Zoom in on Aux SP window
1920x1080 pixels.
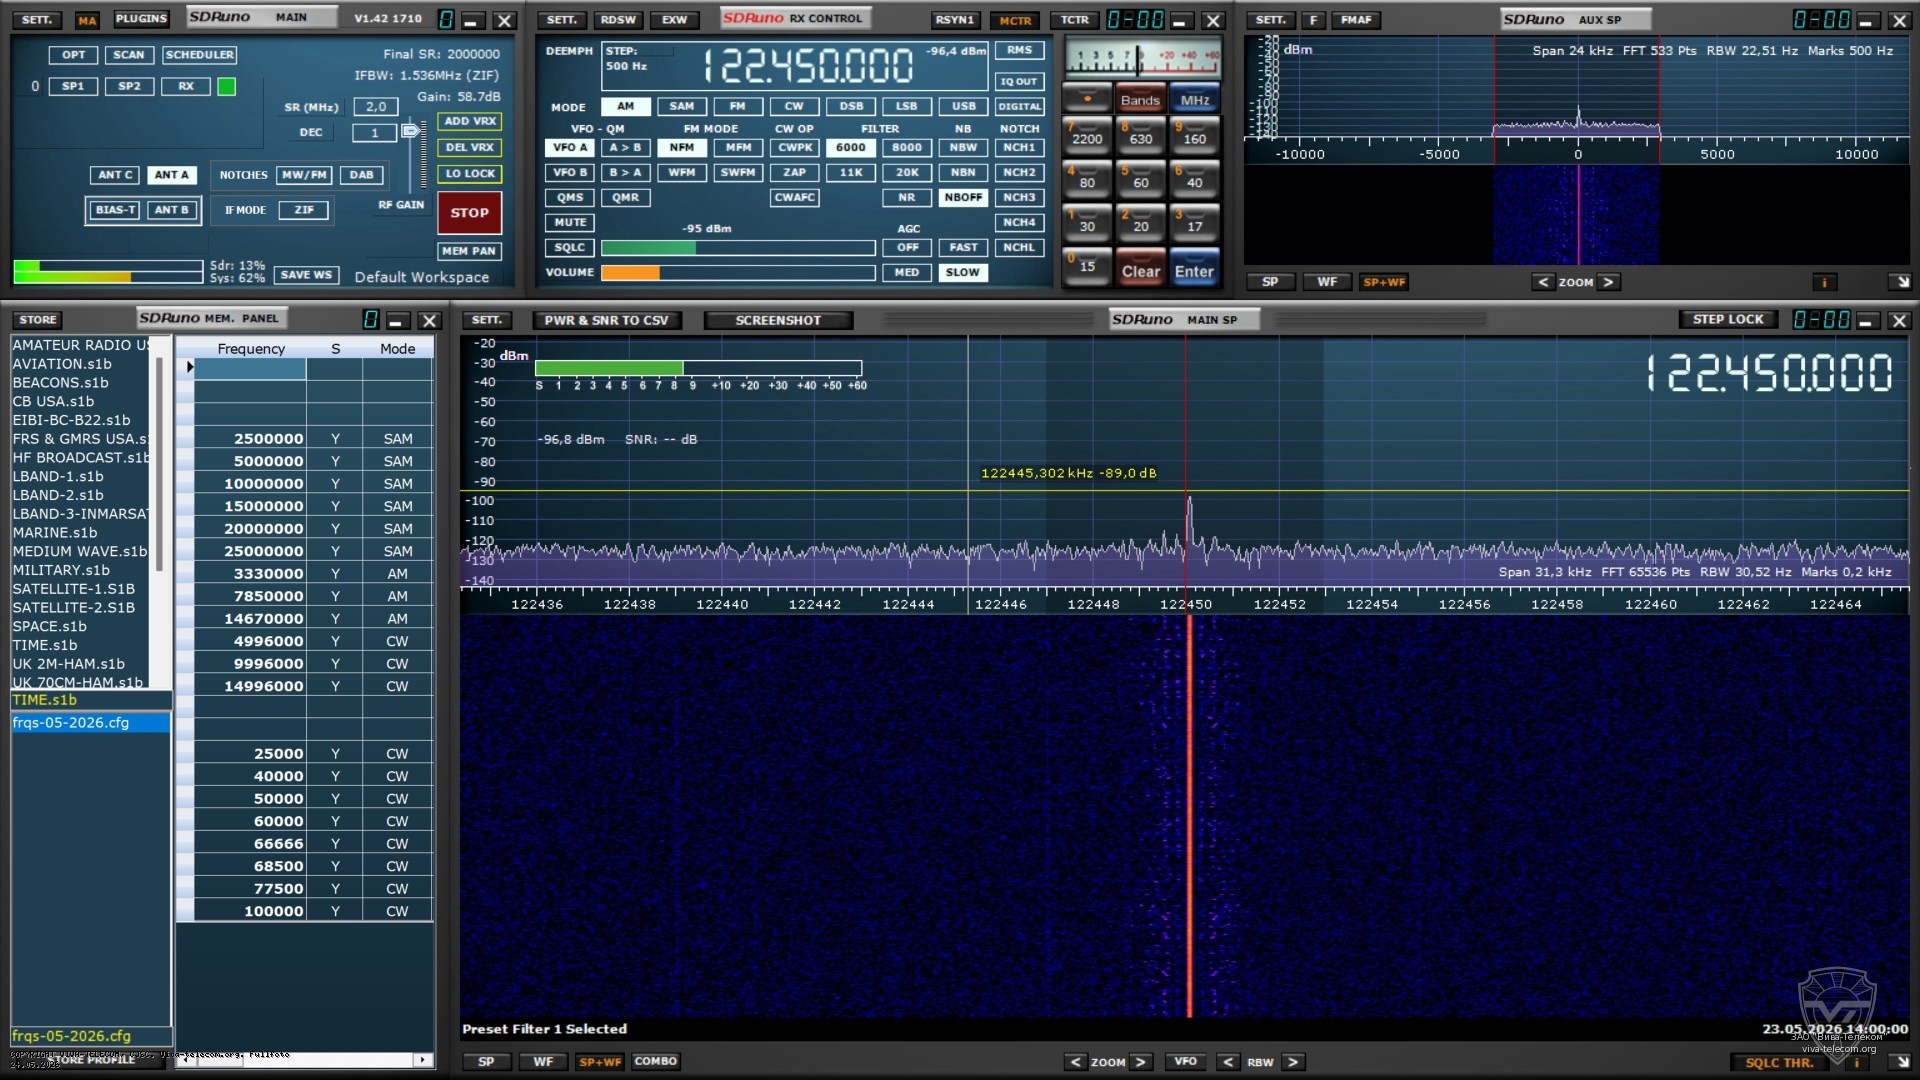click(1608, 282)
